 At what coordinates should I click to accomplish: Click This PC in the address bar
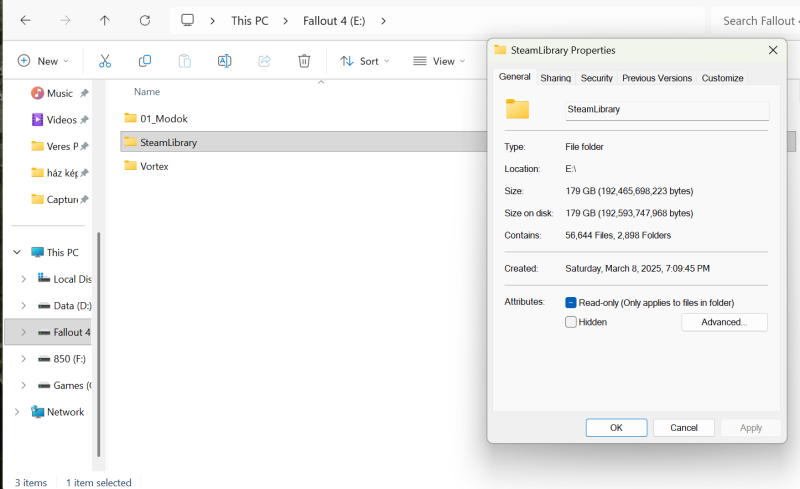249,21
